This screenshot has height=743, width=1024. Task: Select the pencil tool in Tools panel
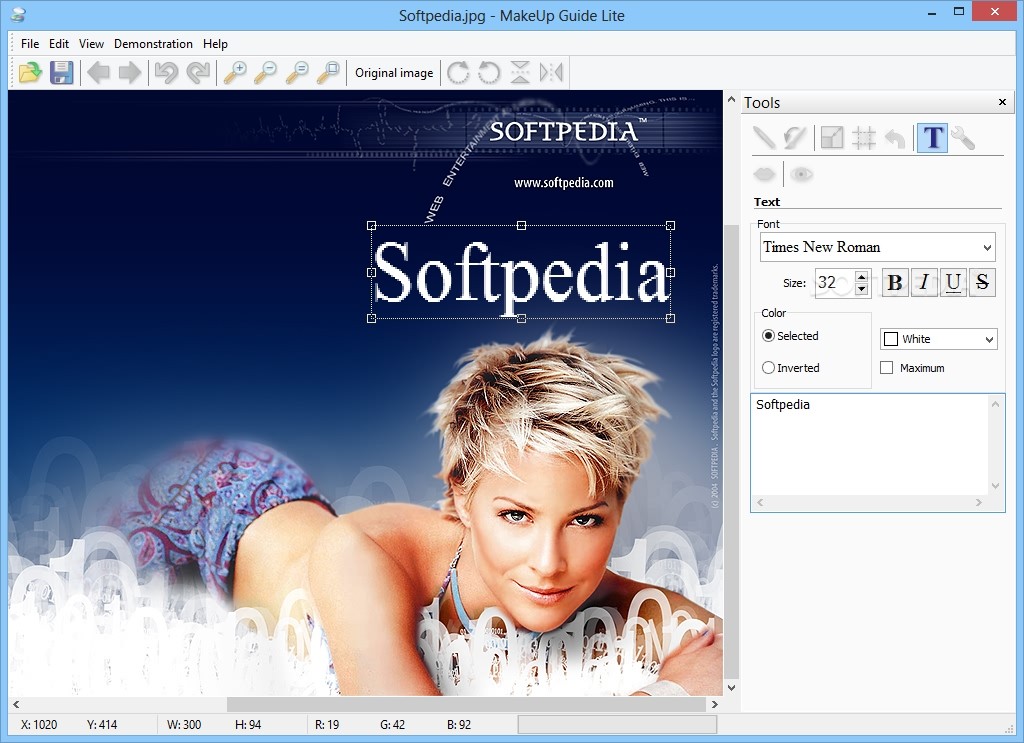coord(763,138)
